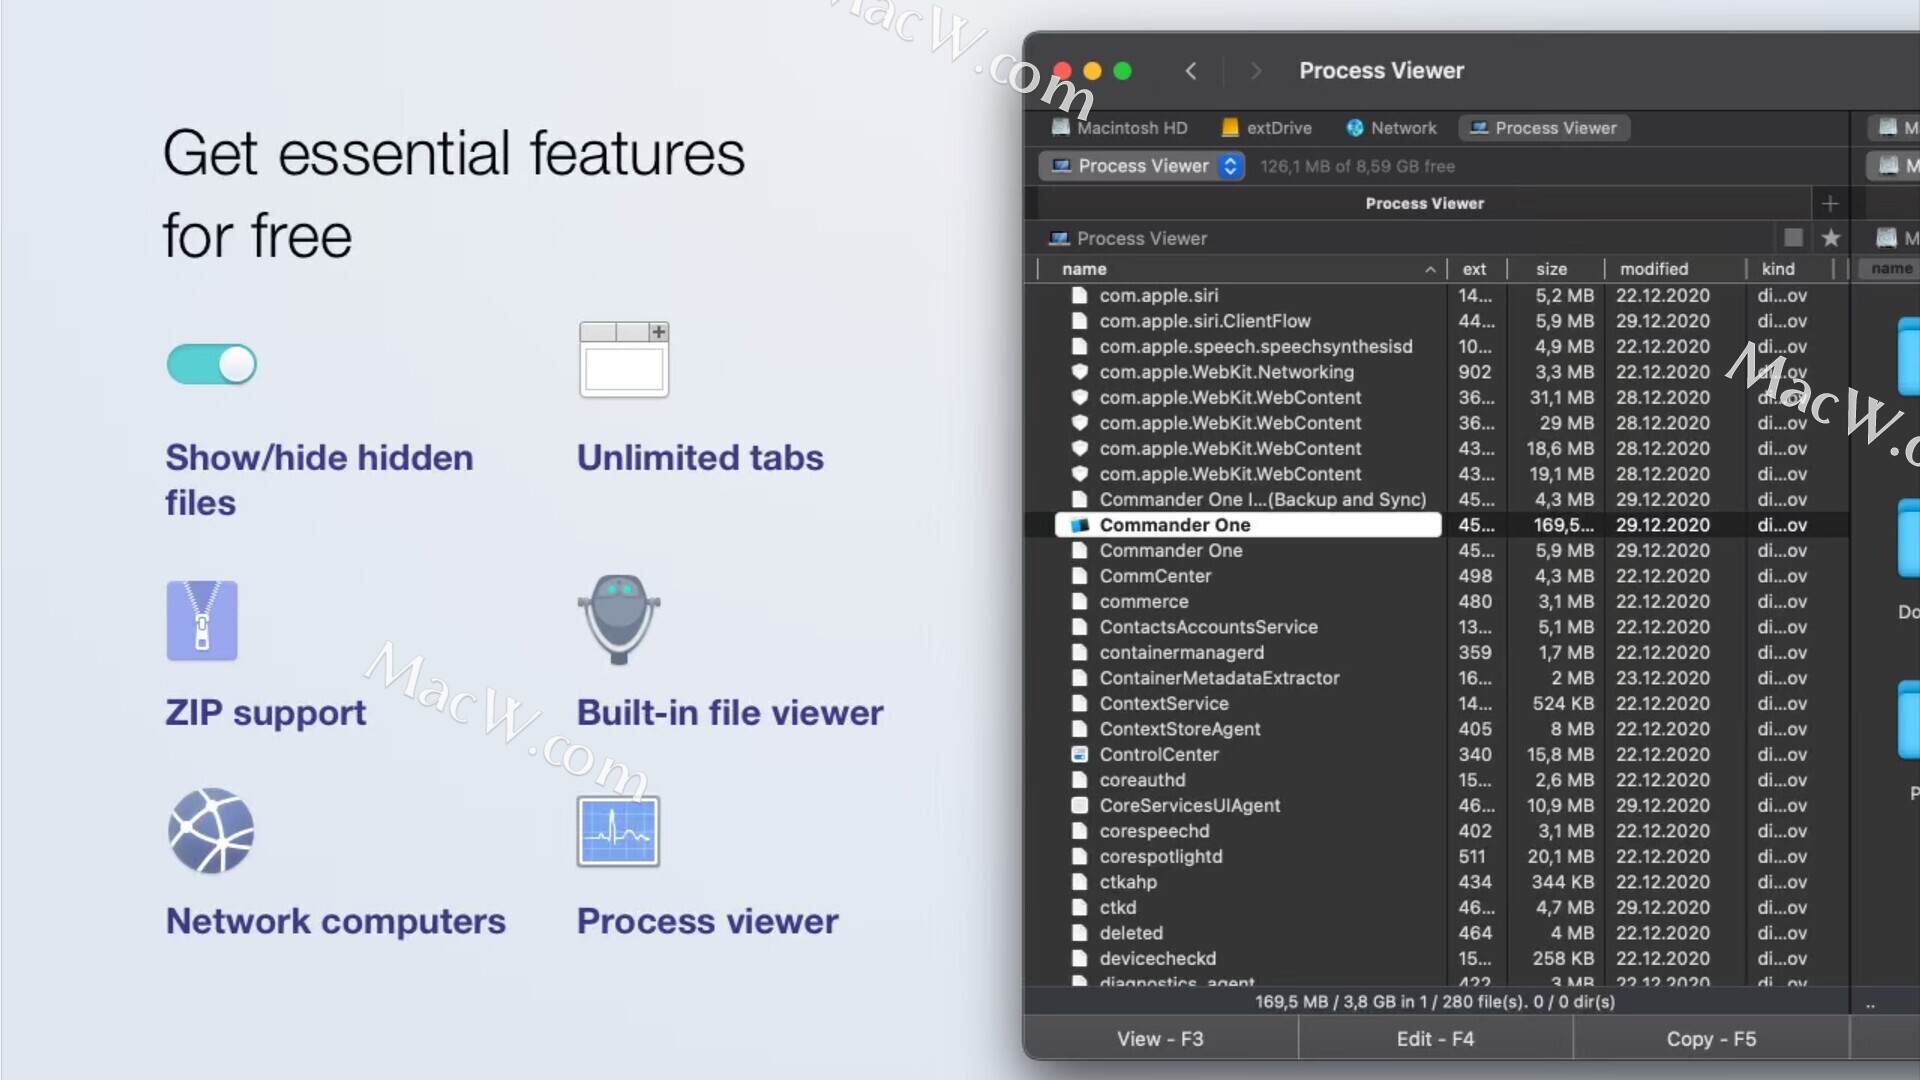Select the com.apple.siri row
The height and width of the screenshot is (1080, 1920).
(1438, 296)
